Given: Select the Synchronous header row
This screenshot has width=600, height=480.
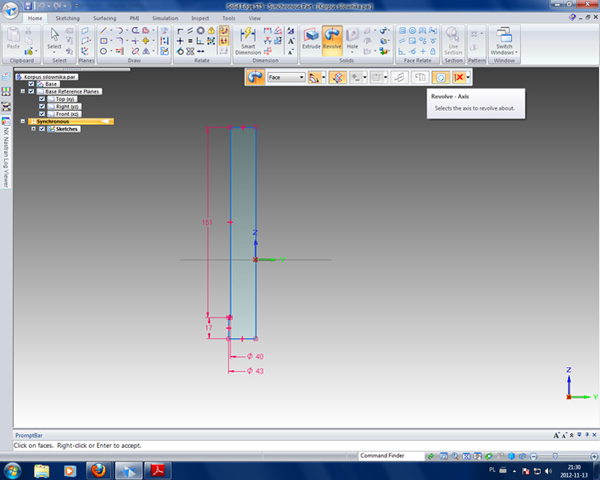Looking at the screenshot, I should coord(71,121).
